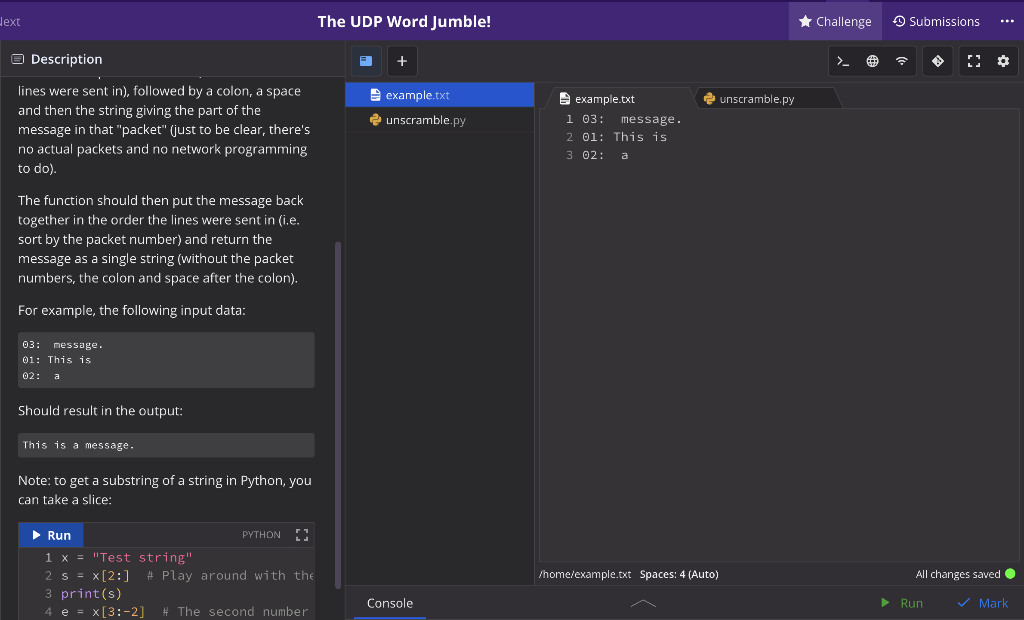The width and height of the screenshot is (1024, 620).
Task: Mark the challenge as complete
Action: coord(982,603)
